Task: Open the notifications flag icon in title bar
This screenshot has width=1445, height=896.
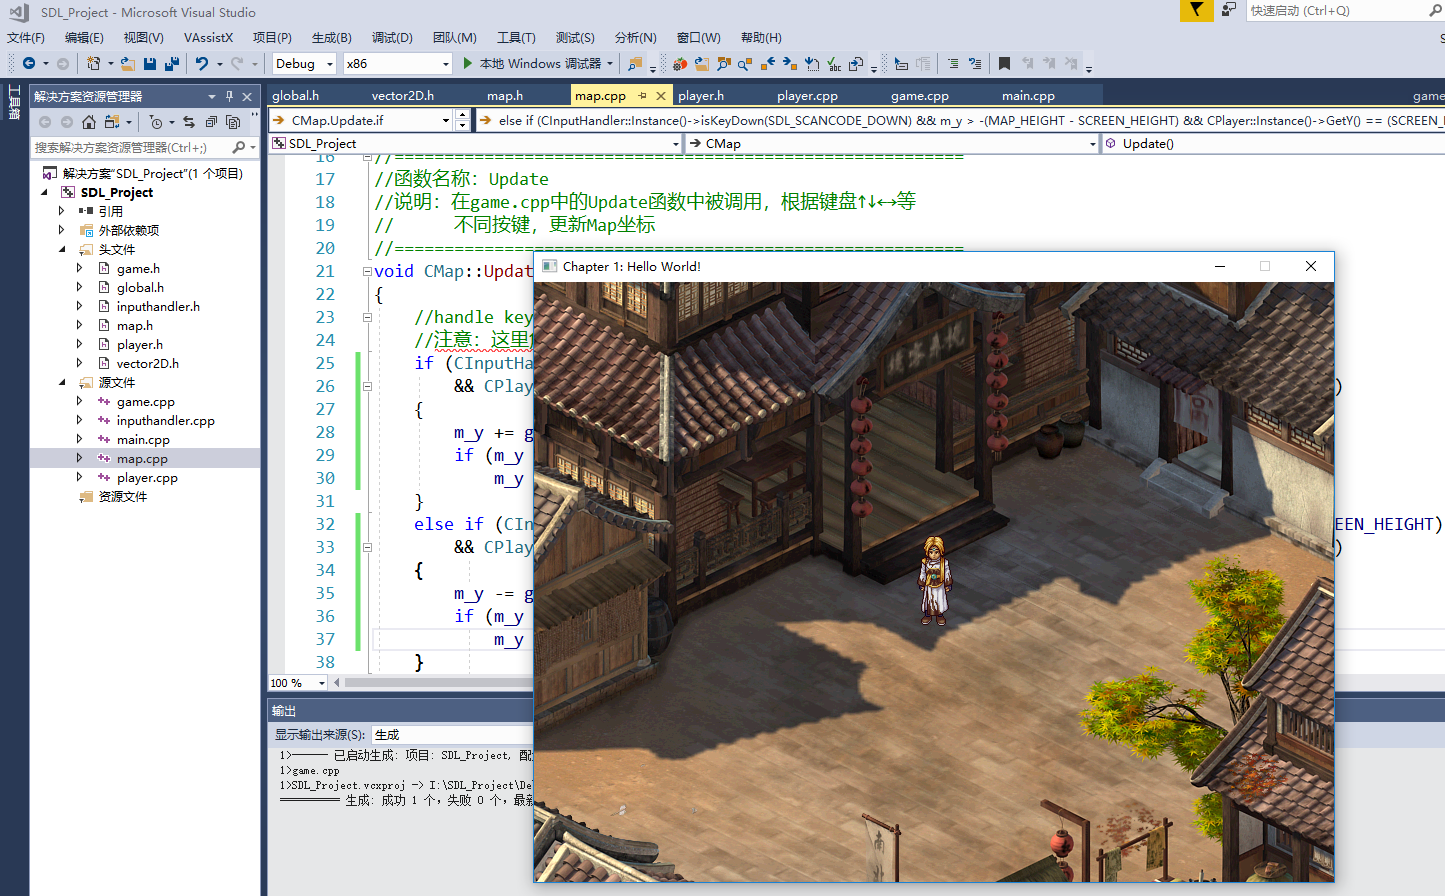Action: pyautogui.click(x=1196, y=10)
